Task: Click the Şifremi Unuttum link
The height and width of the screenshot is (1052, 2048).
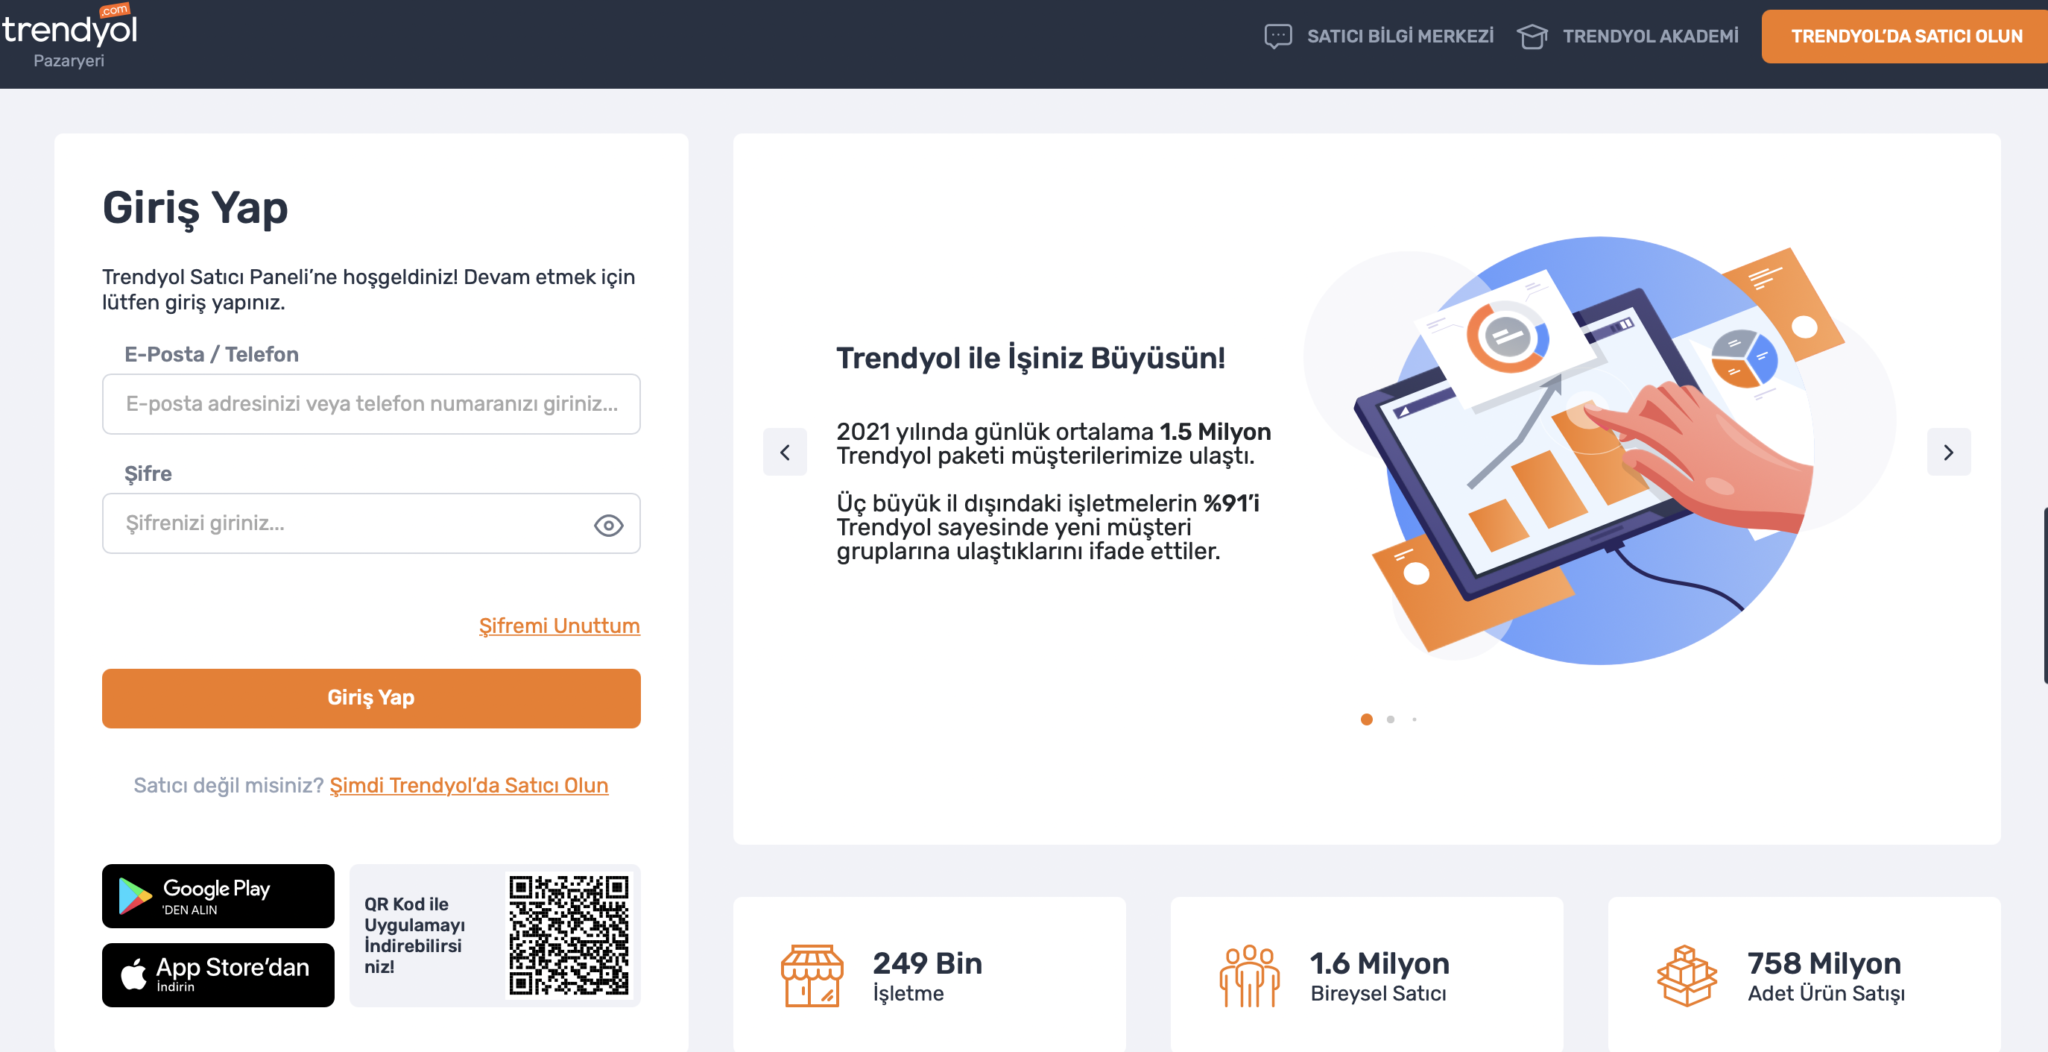Action: pyautogui.click(x=558, y=625)
